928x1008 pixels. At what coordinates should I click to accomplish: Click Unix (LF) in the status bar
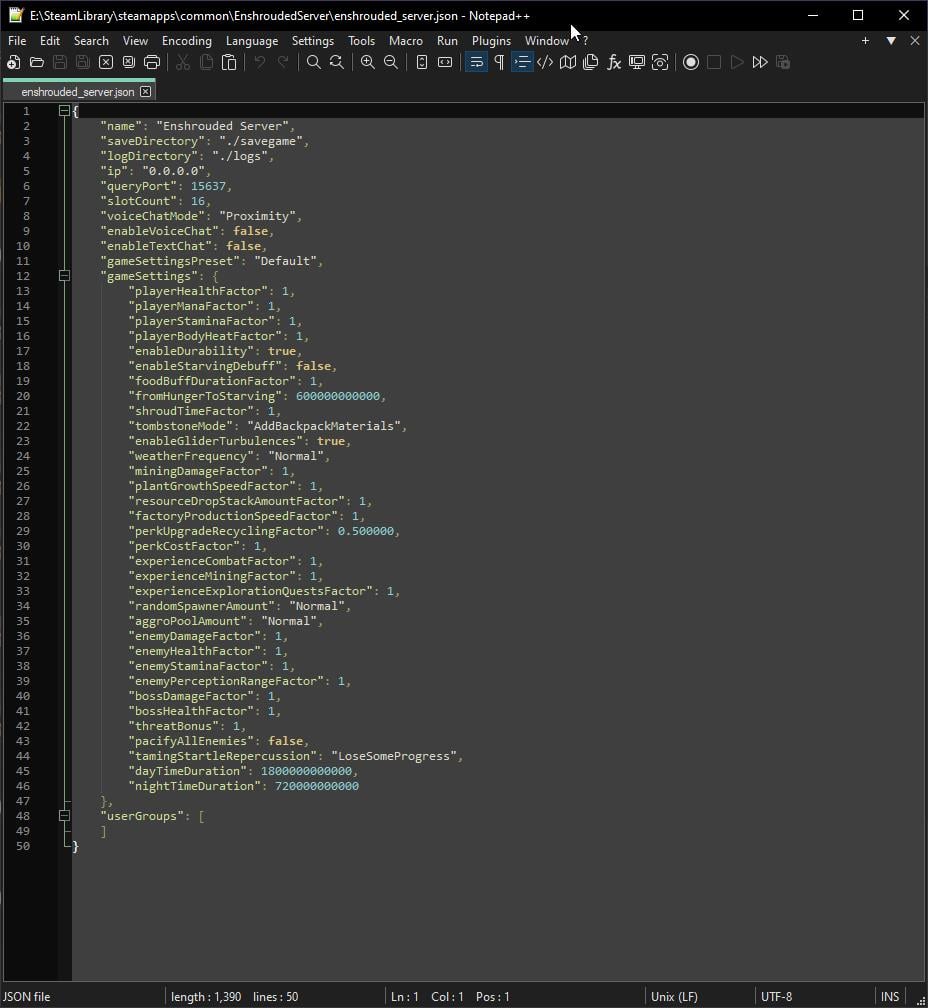pyautogui.click(x=674, y=996)
